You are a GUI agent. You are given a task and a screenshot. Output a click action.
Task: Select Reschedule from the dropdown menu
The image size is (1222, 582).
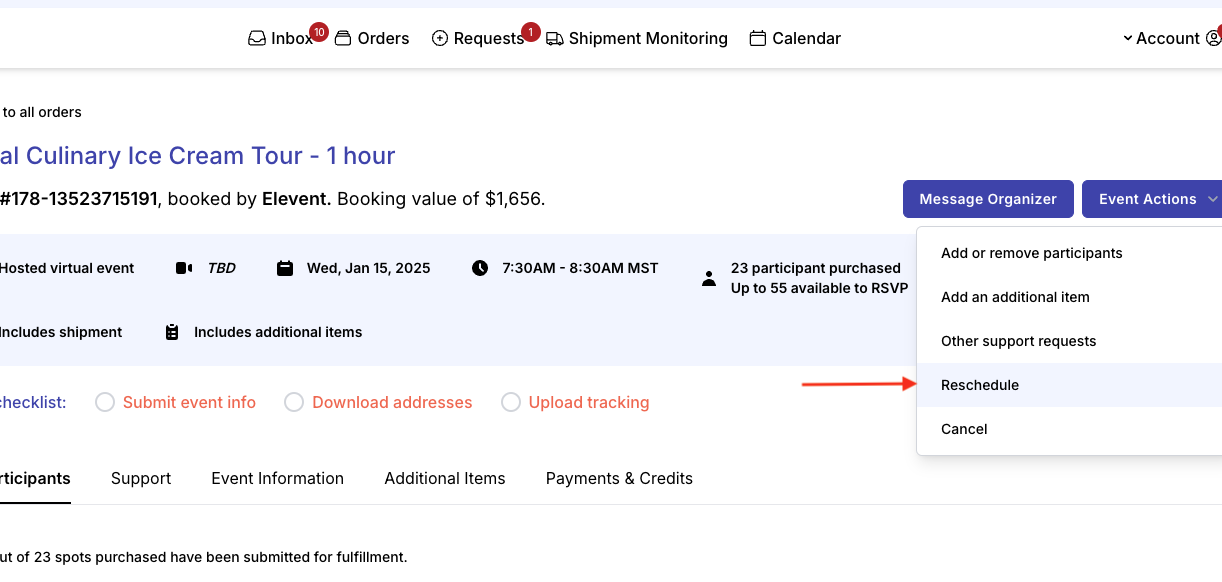(x=980, y=385)
